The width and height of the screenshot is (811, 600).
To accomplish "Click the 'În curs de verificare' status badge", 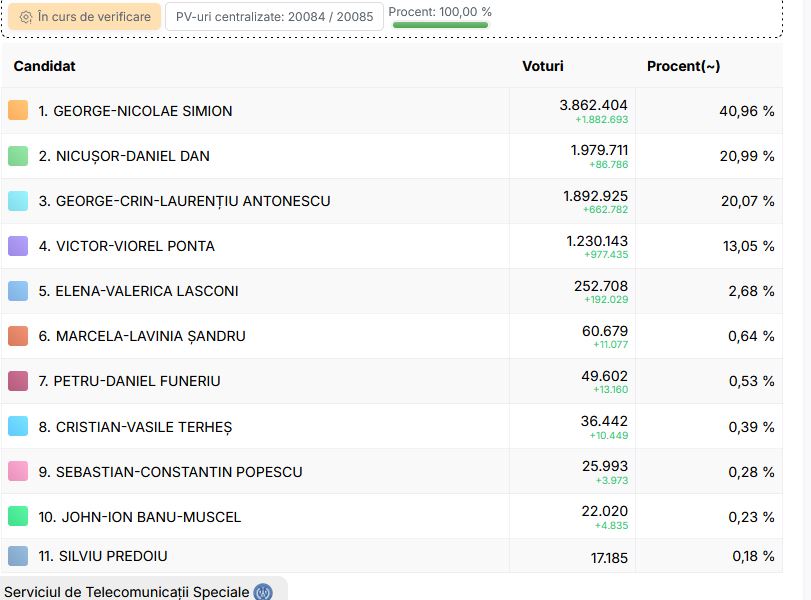I will [x=85, y=17].
